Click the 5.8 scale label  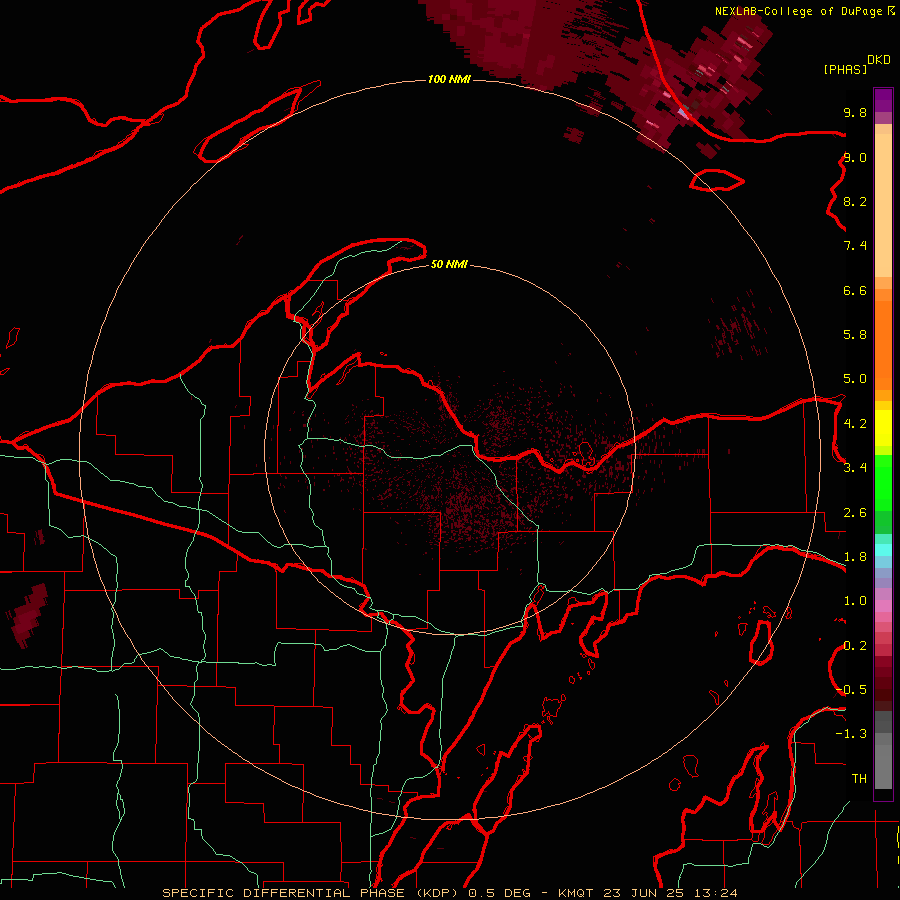855,335
